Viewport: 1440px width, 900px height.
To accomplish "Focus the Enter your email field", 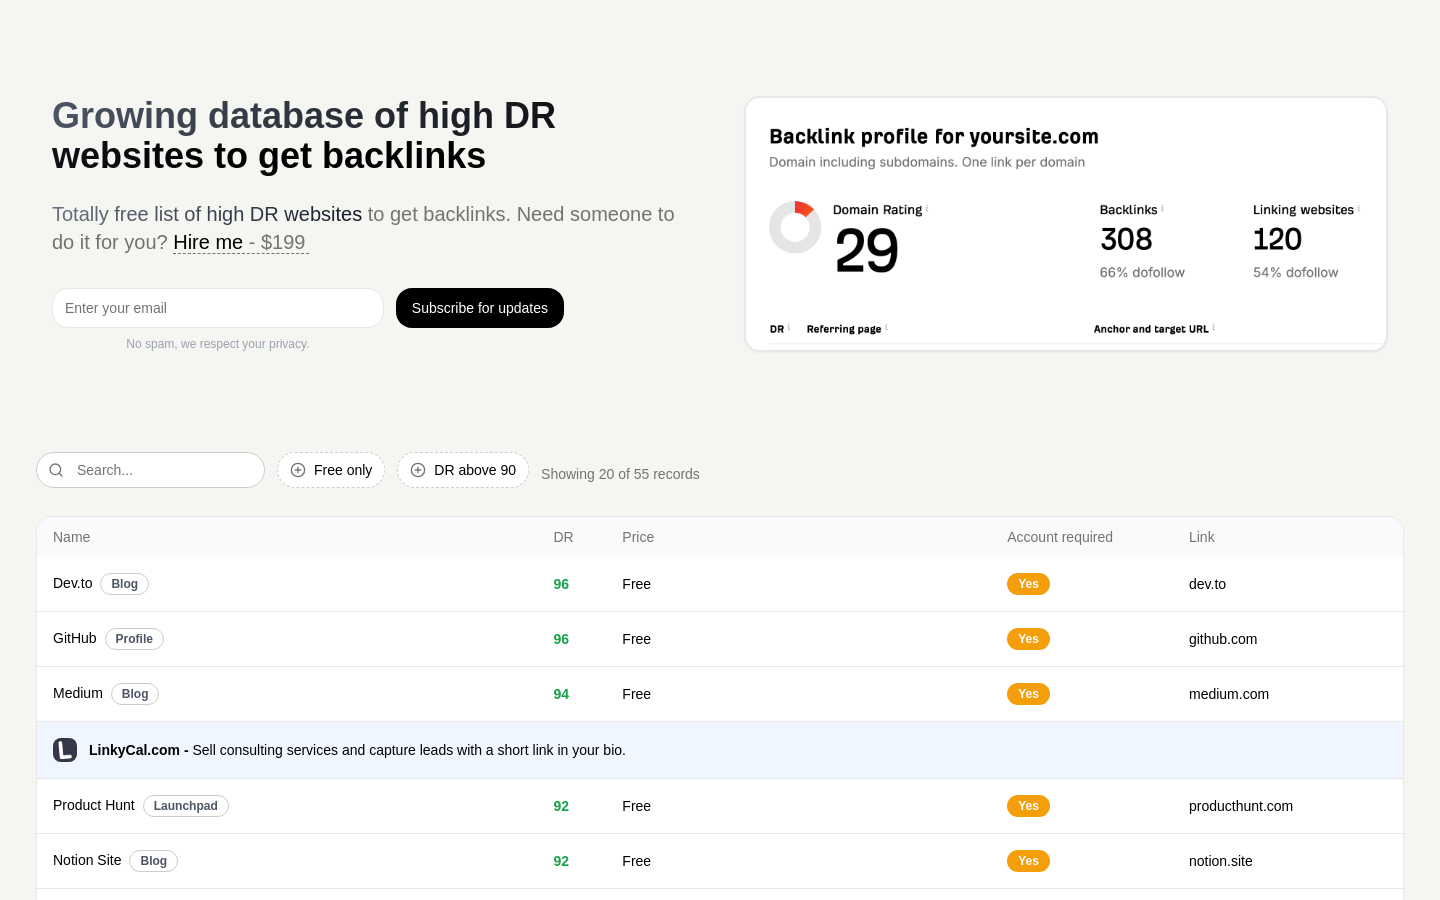I will pyautogui.click(x=218, y=308).
